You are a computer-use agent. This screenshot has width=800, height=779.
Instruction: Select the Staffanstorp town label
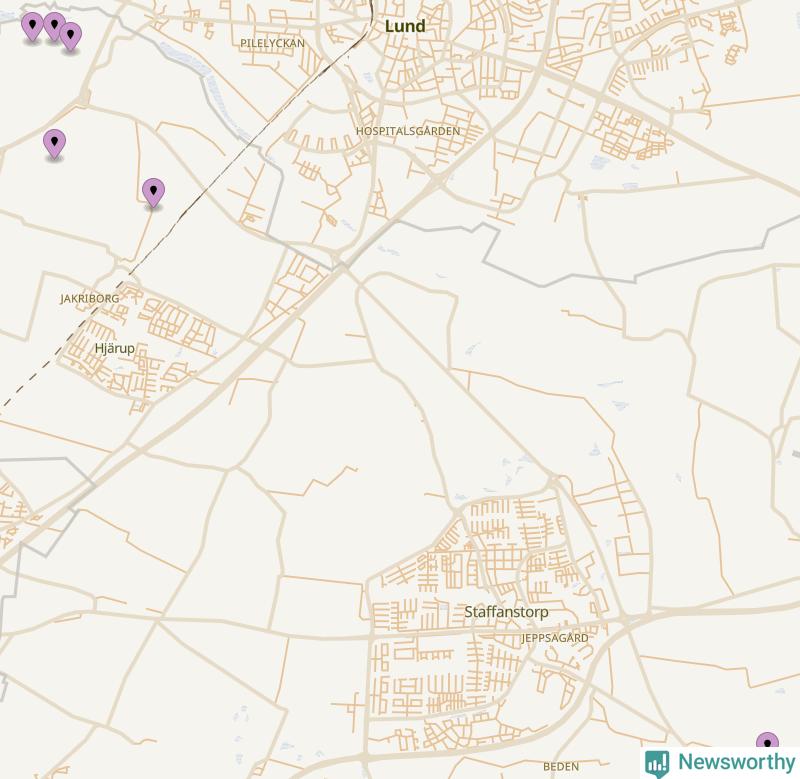506,612
